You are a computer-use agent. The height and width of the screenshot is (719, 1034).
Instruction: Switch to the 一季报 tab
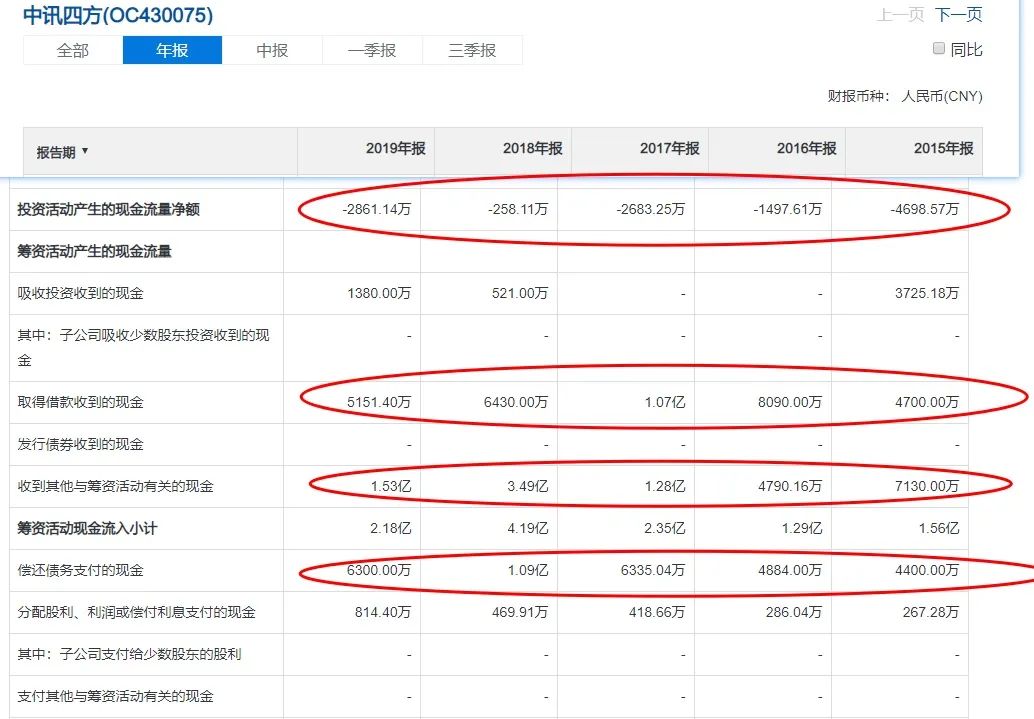pyautogui.click(x=372, y=50)
